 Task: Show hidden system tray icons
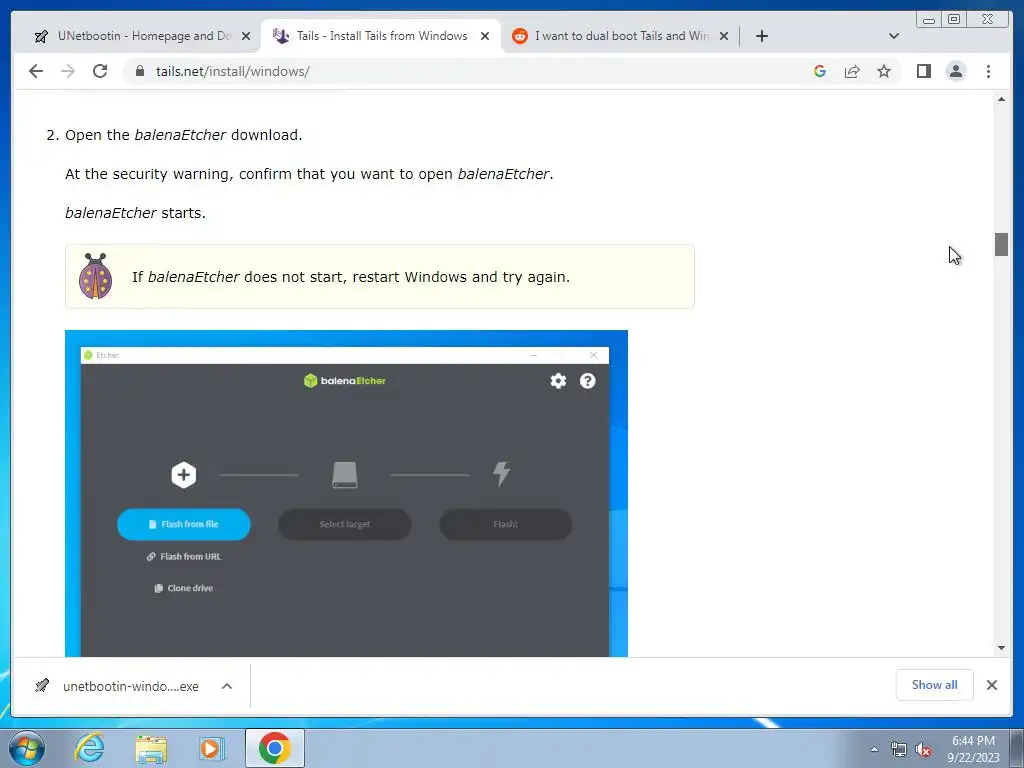pos(874,749)
